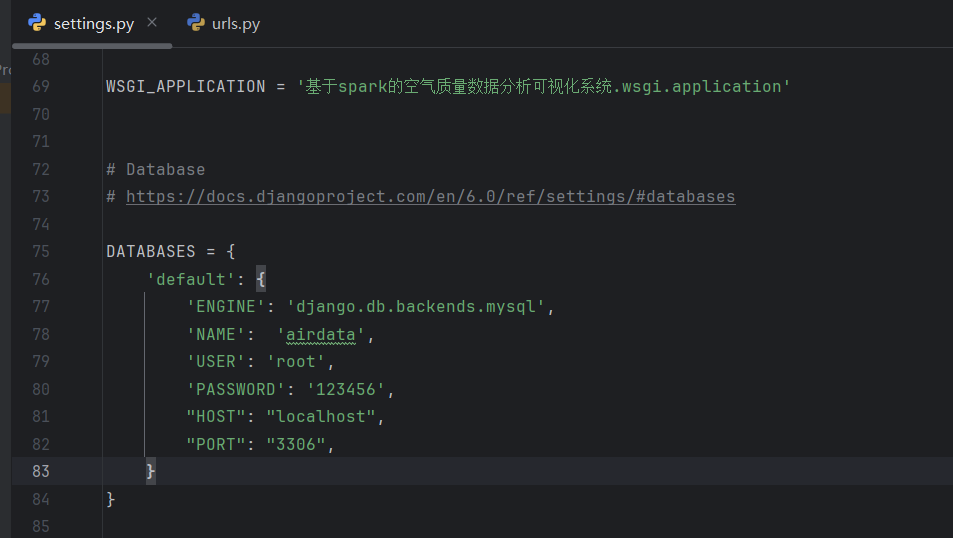Click the '# Database' comment text
This screenshot has height=538, width=953.
(156, 170)
